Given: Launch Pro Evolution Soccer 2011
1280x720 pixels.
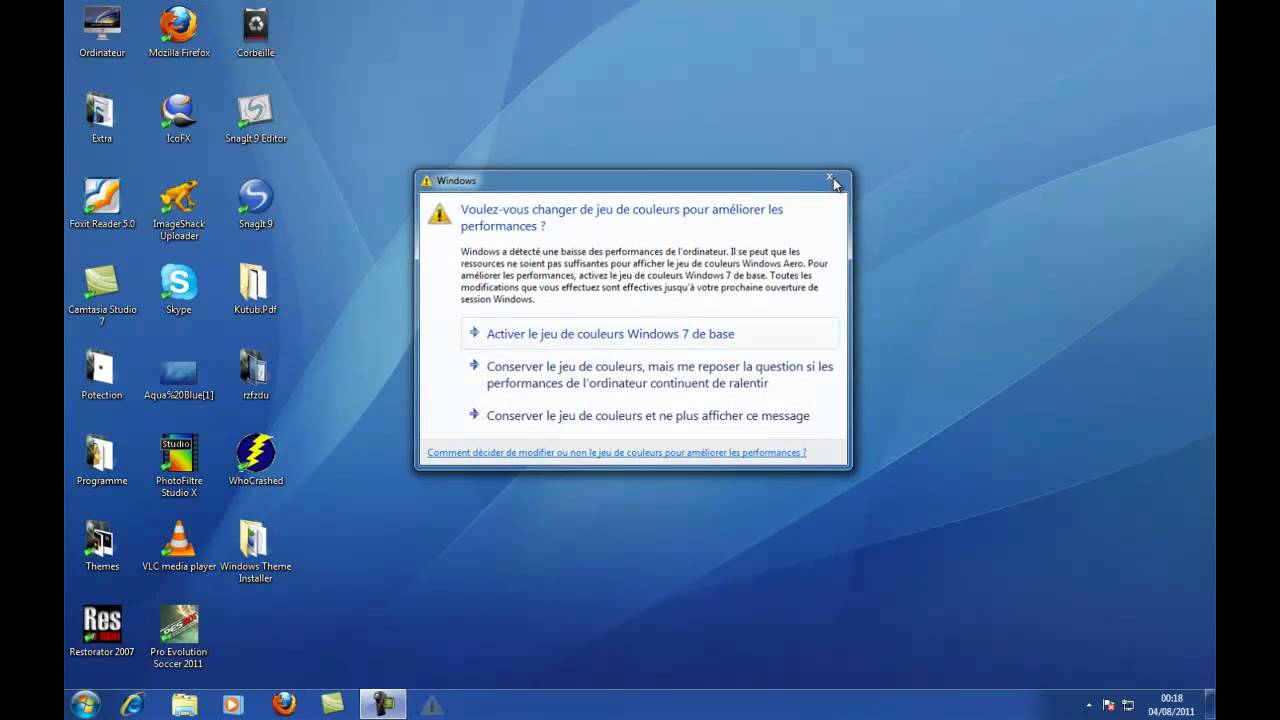Looking at the screenshot, I should pyautogui.click(x=179, y=637).
